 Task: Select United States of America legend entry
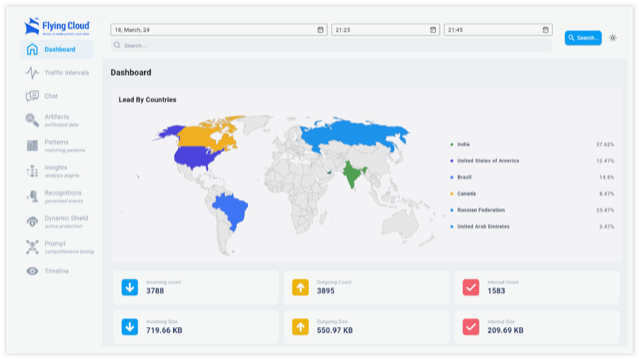pyautogui.click(x=488, y=161)
